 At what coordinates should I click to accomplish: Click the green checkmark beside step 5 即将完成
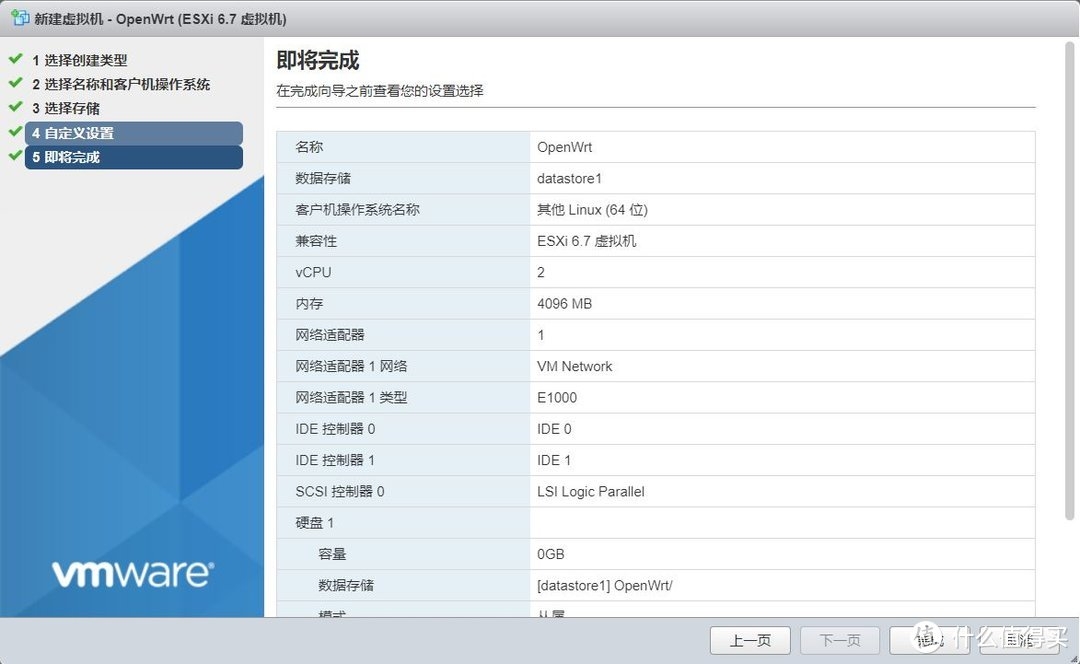pyautogui.click(x=15, y=156)
